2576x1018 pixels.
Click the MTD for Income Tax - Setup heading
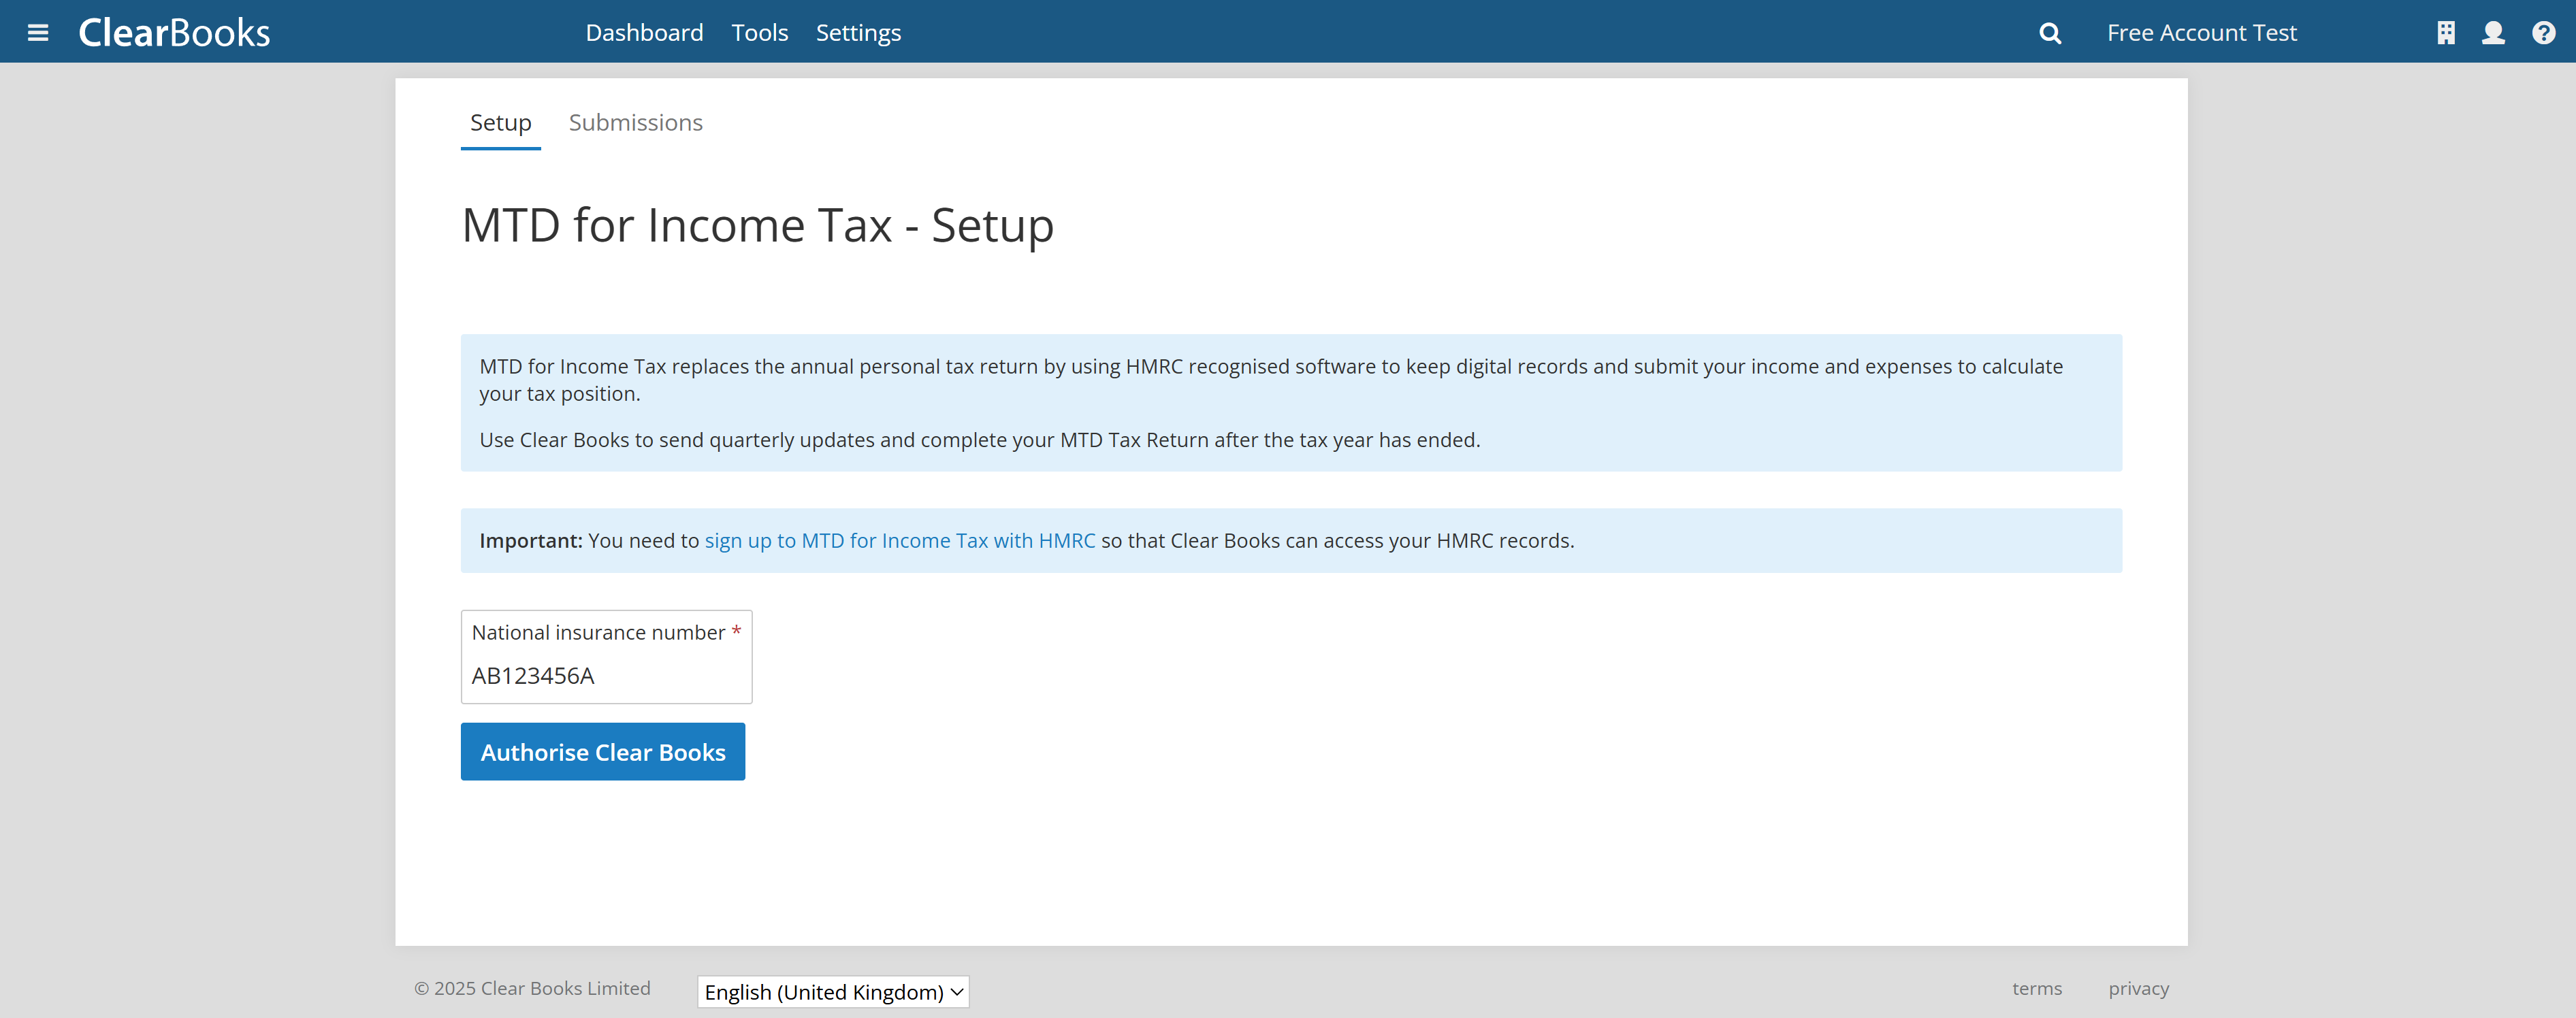757,225
